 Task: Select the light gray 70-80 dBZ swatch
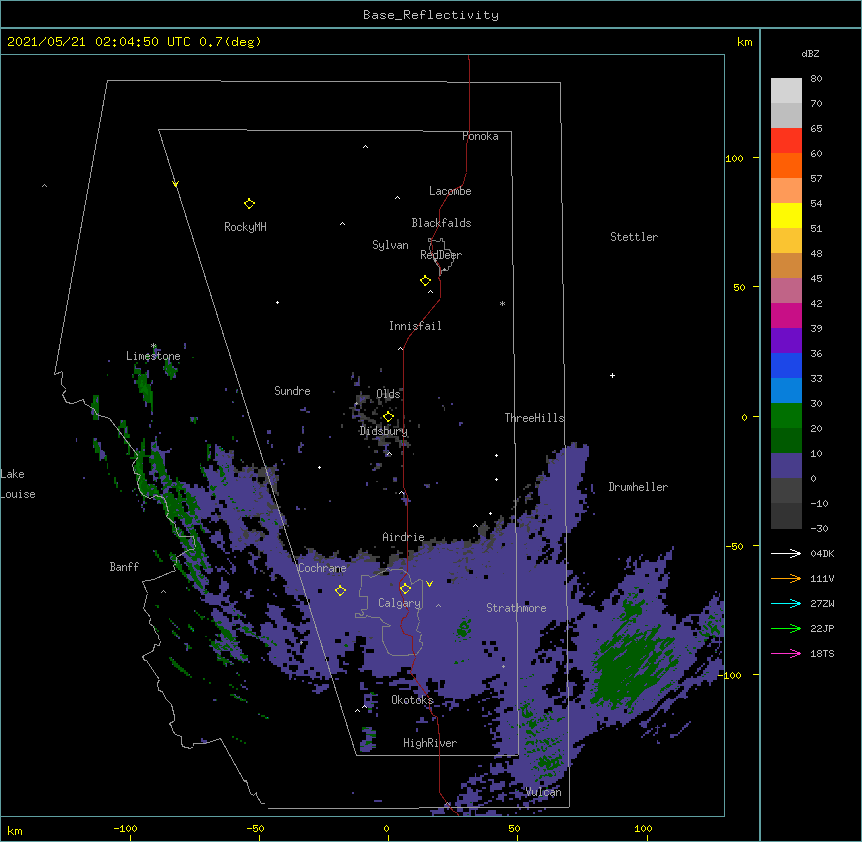(786, 91)
